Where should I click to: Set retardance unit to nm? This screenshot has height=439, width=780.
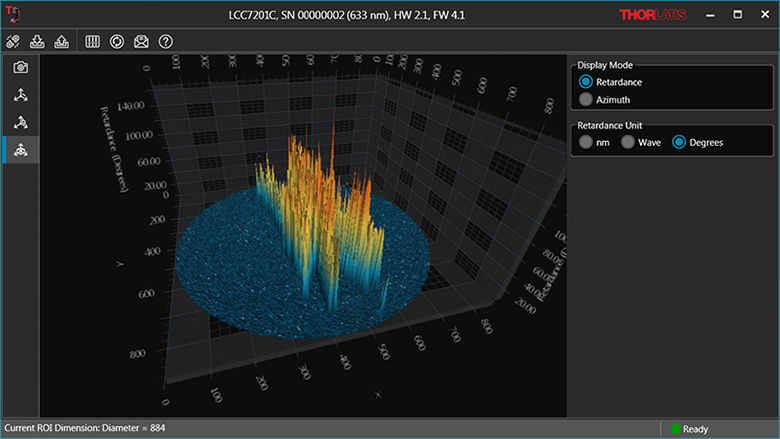click(x=586, y=142)
